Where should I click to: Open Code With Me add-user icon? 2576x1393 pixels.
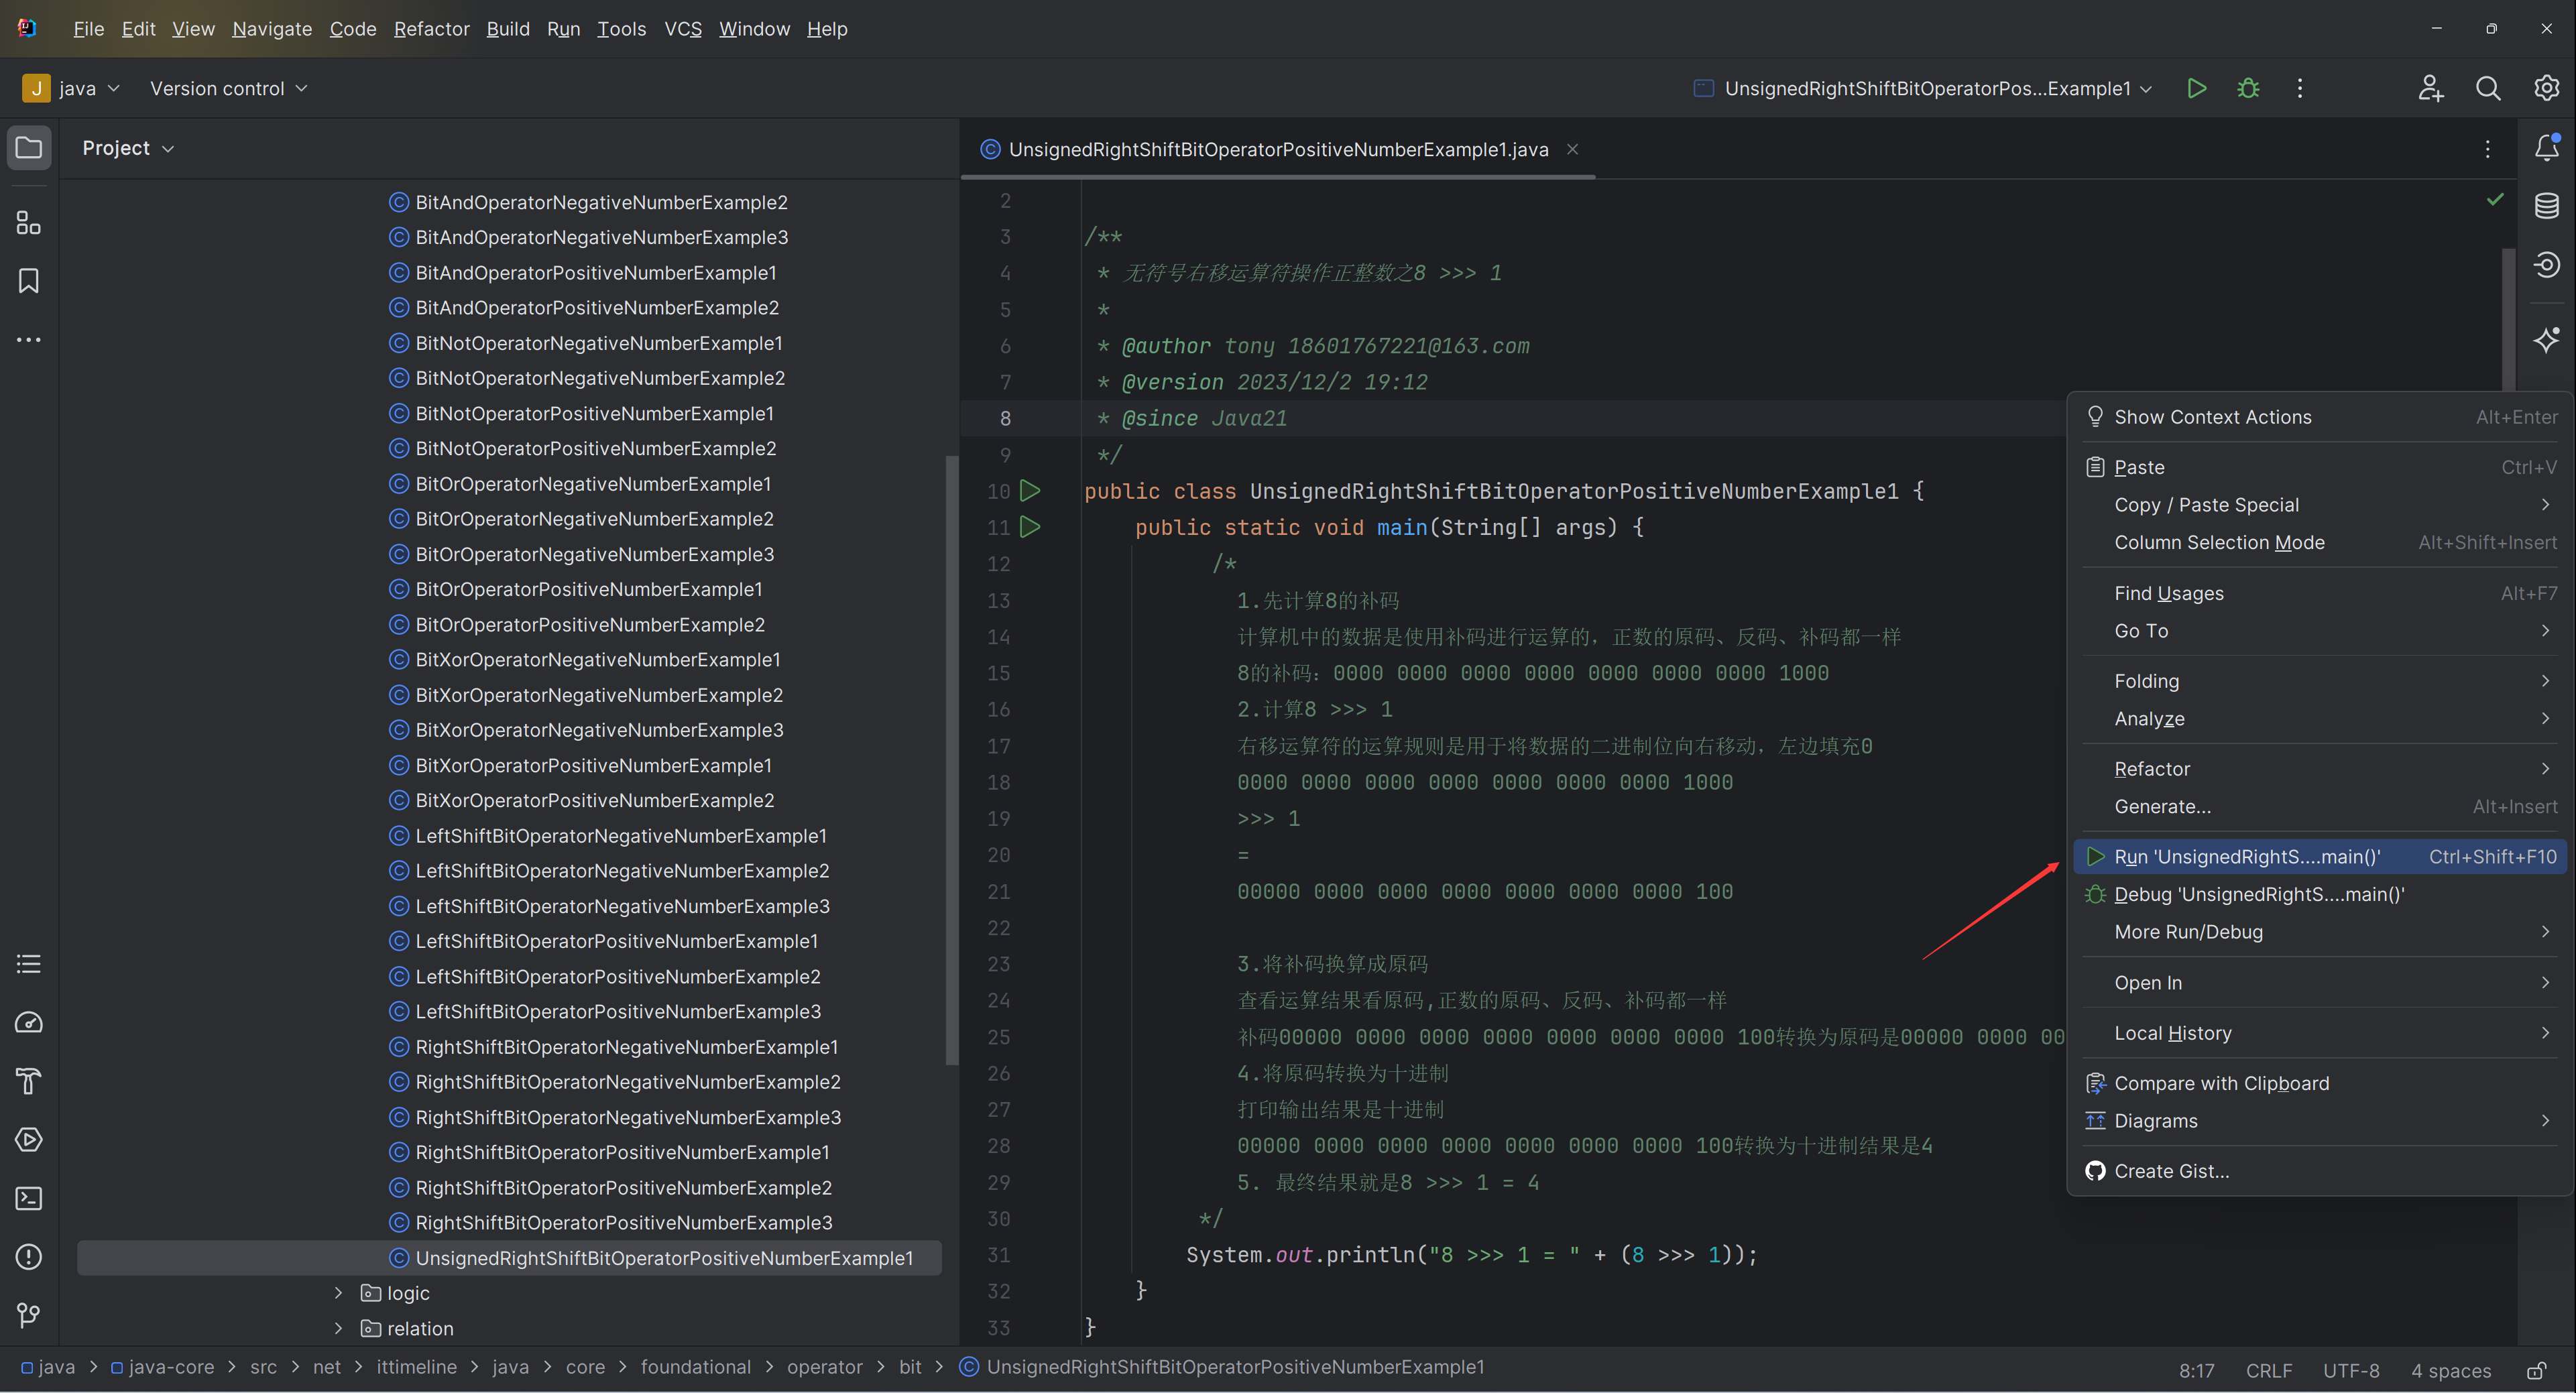pos(2431,88)
